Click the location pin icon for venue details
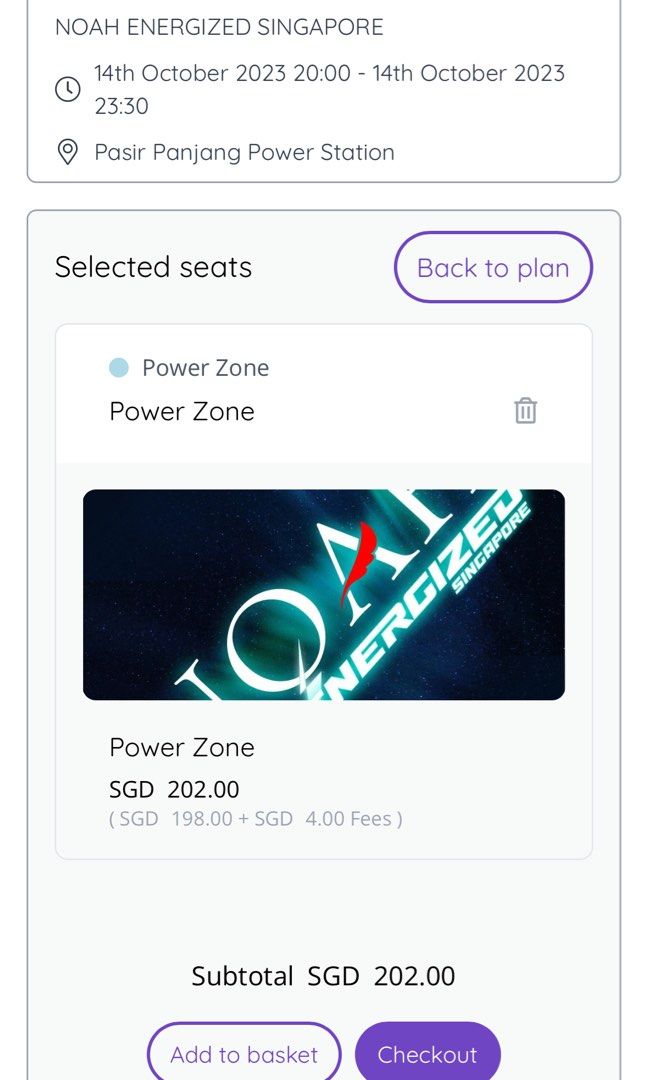The image size is (648, 1080). [x=67, y=153]
